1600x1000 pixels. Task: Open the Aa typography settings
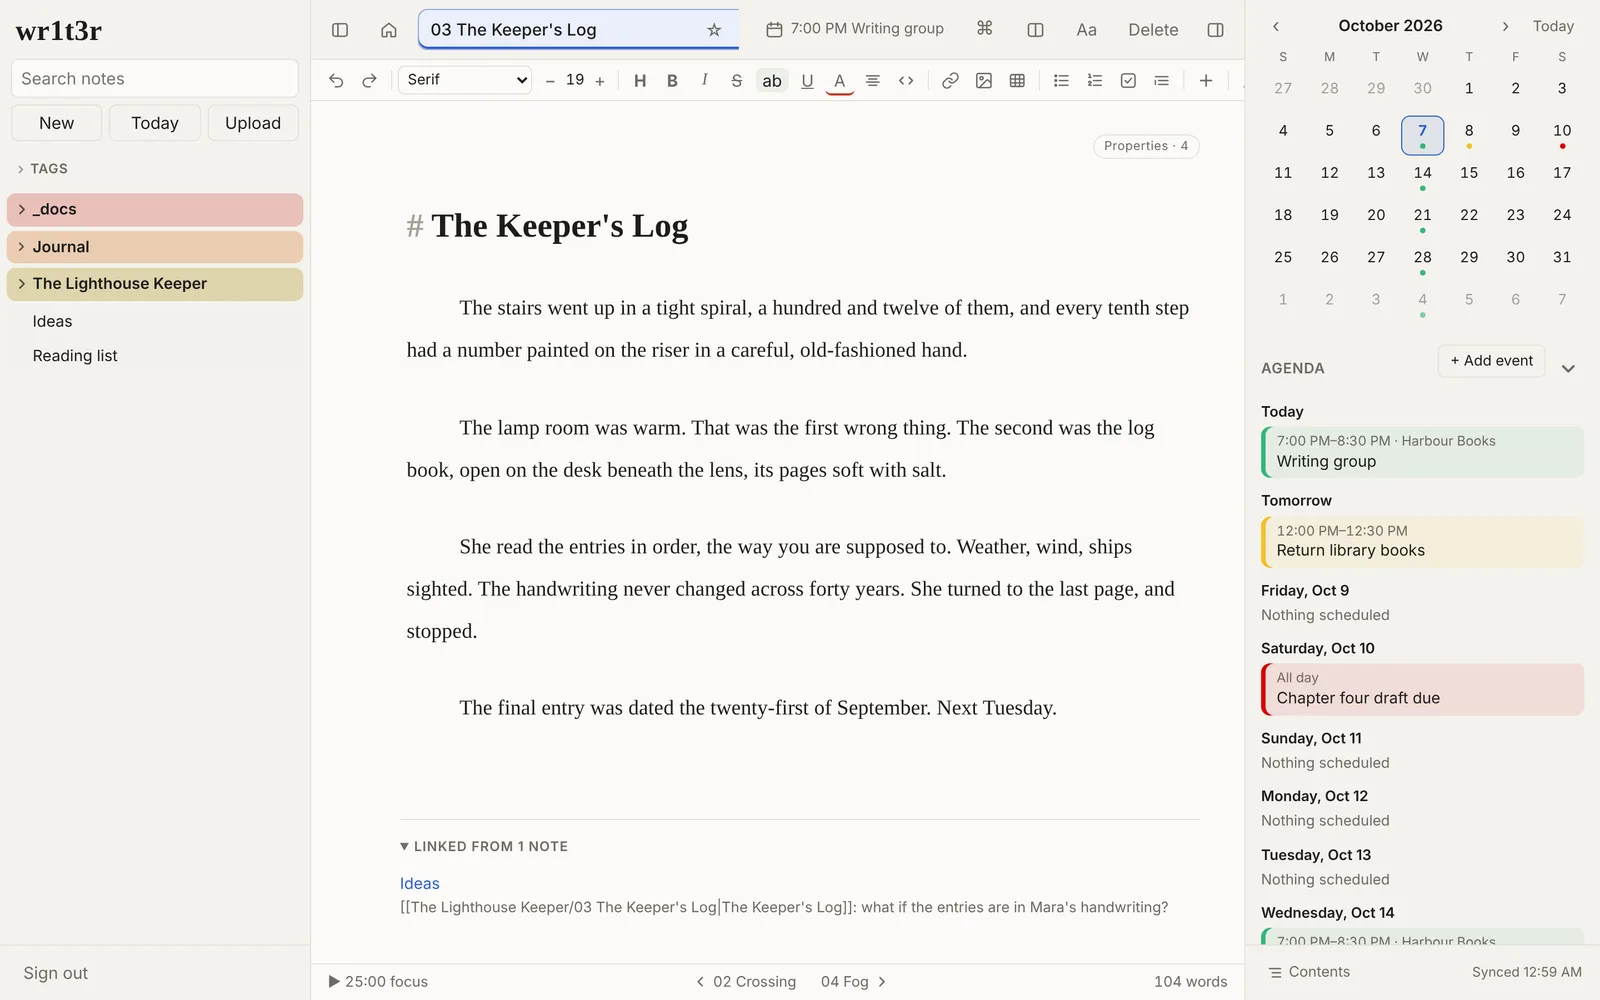click(x=1087, y=30)
